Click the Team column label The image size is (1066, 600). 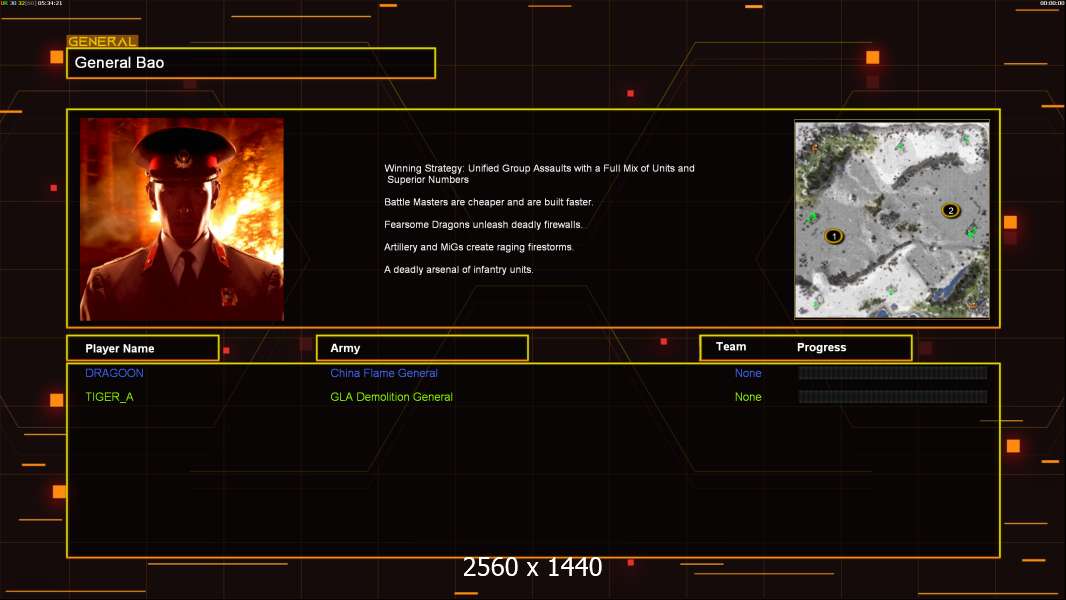click(731, 347)
